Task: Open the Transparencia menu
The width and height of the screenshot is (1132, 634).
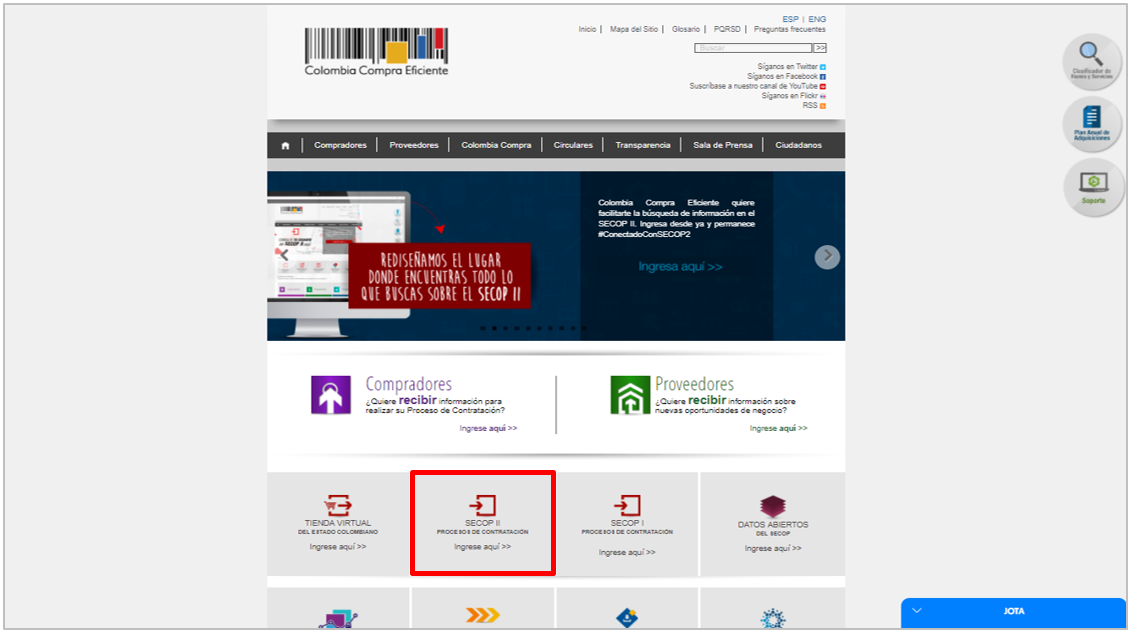Action: [643, 145]
